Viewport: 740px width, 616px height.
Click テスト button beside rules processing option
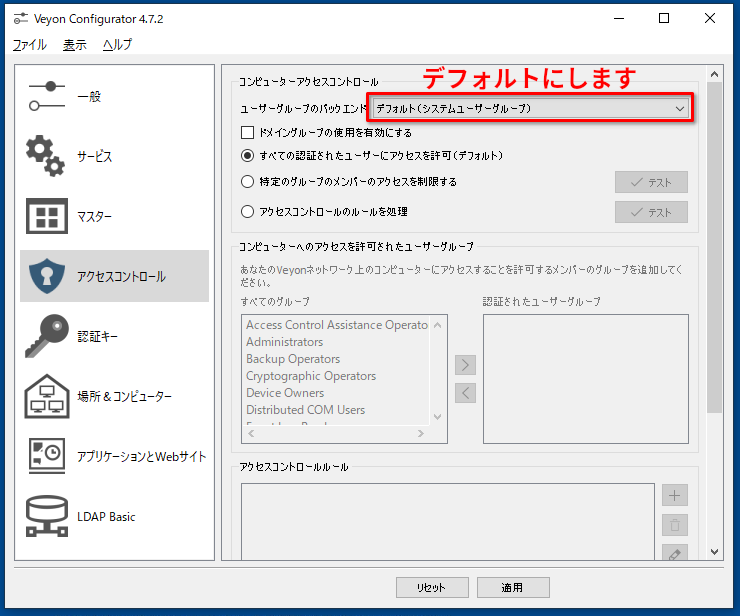(x=651, y=212)
